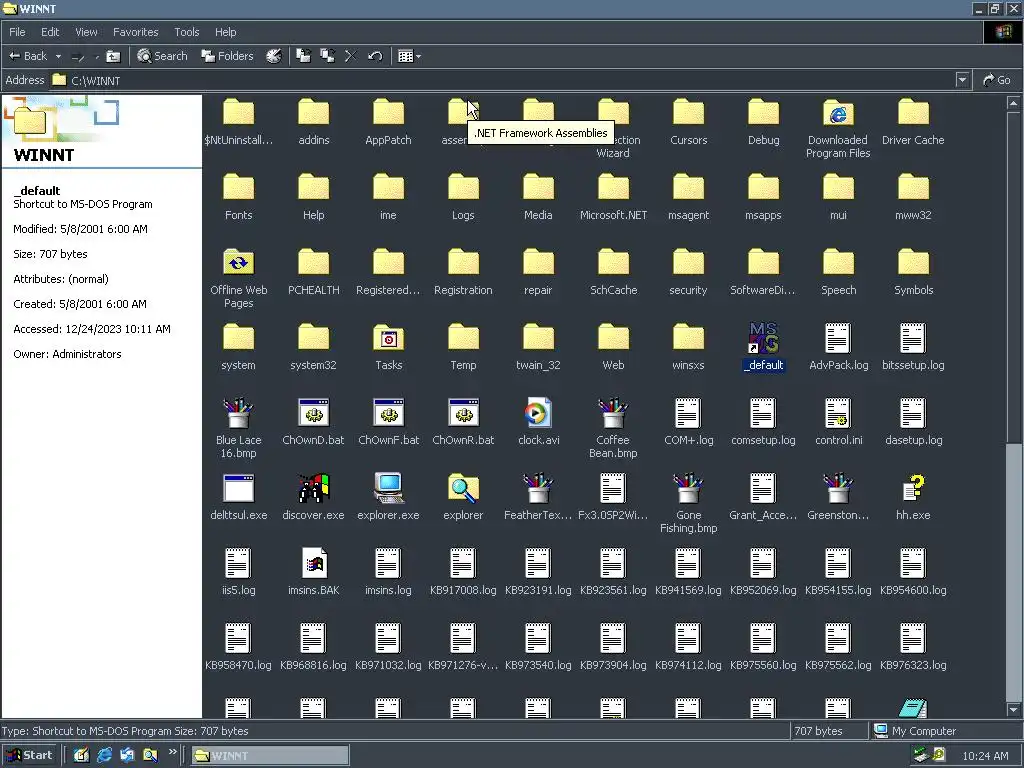
Task: Select the Downloaded Program Files folder
Action: 838,129
